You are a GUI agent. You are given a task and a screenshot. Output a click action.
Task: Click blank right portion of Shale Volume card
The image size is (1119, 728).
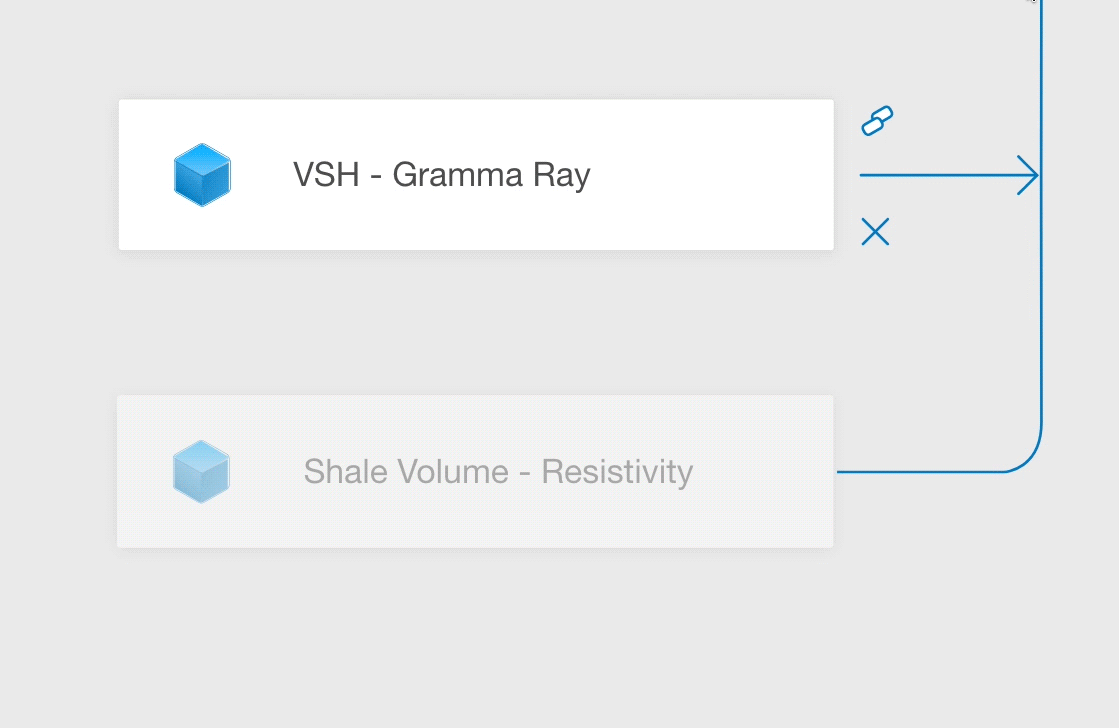point(764,472)
